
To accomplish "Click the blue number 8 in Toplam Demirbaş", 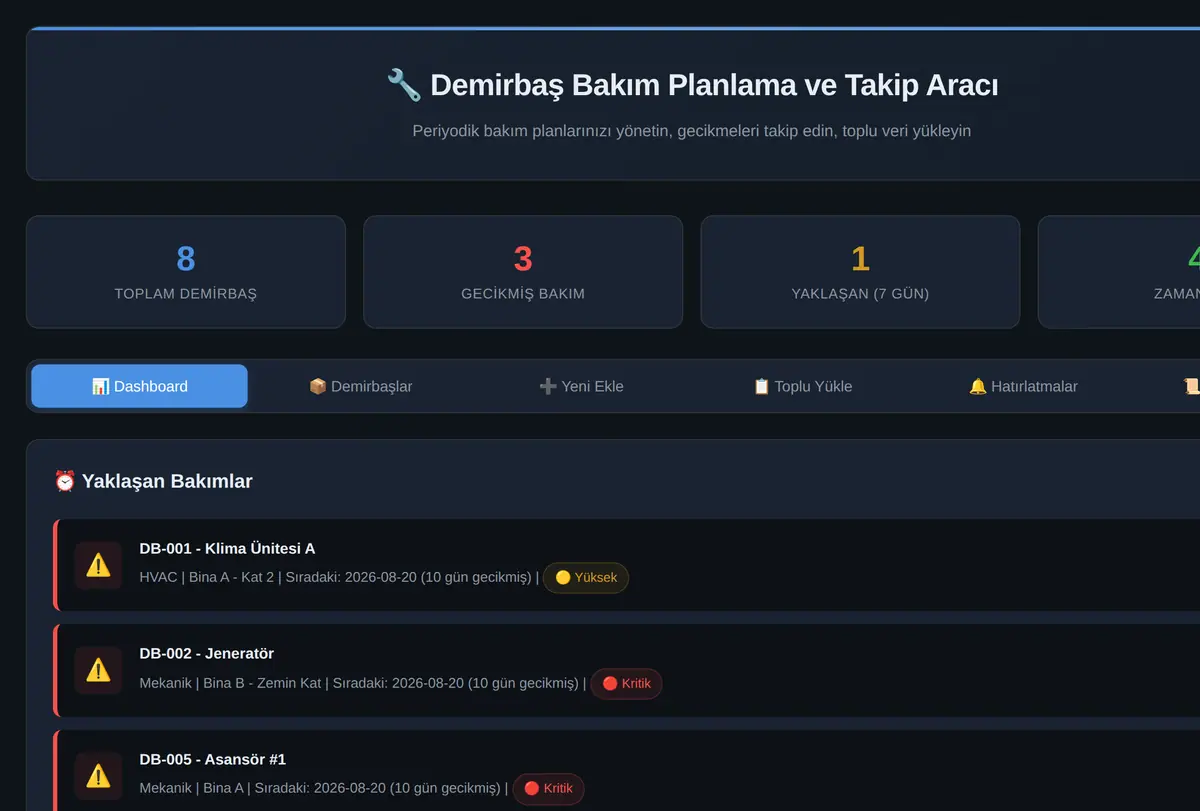I will 186,259.
